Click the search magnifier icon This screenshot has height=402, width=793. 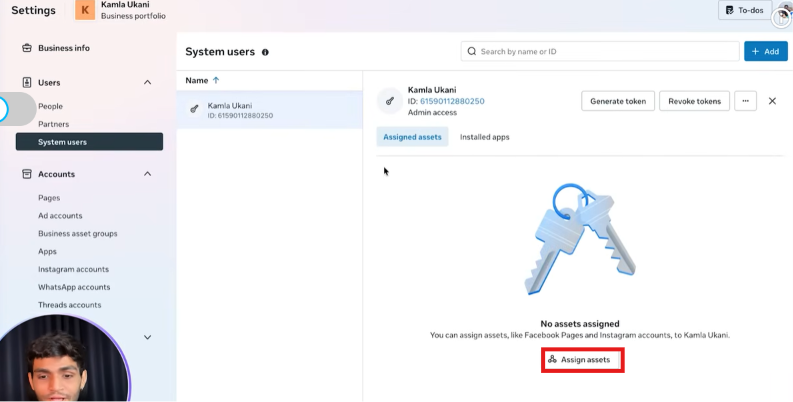pyautogui.click(x=472, y=52)
